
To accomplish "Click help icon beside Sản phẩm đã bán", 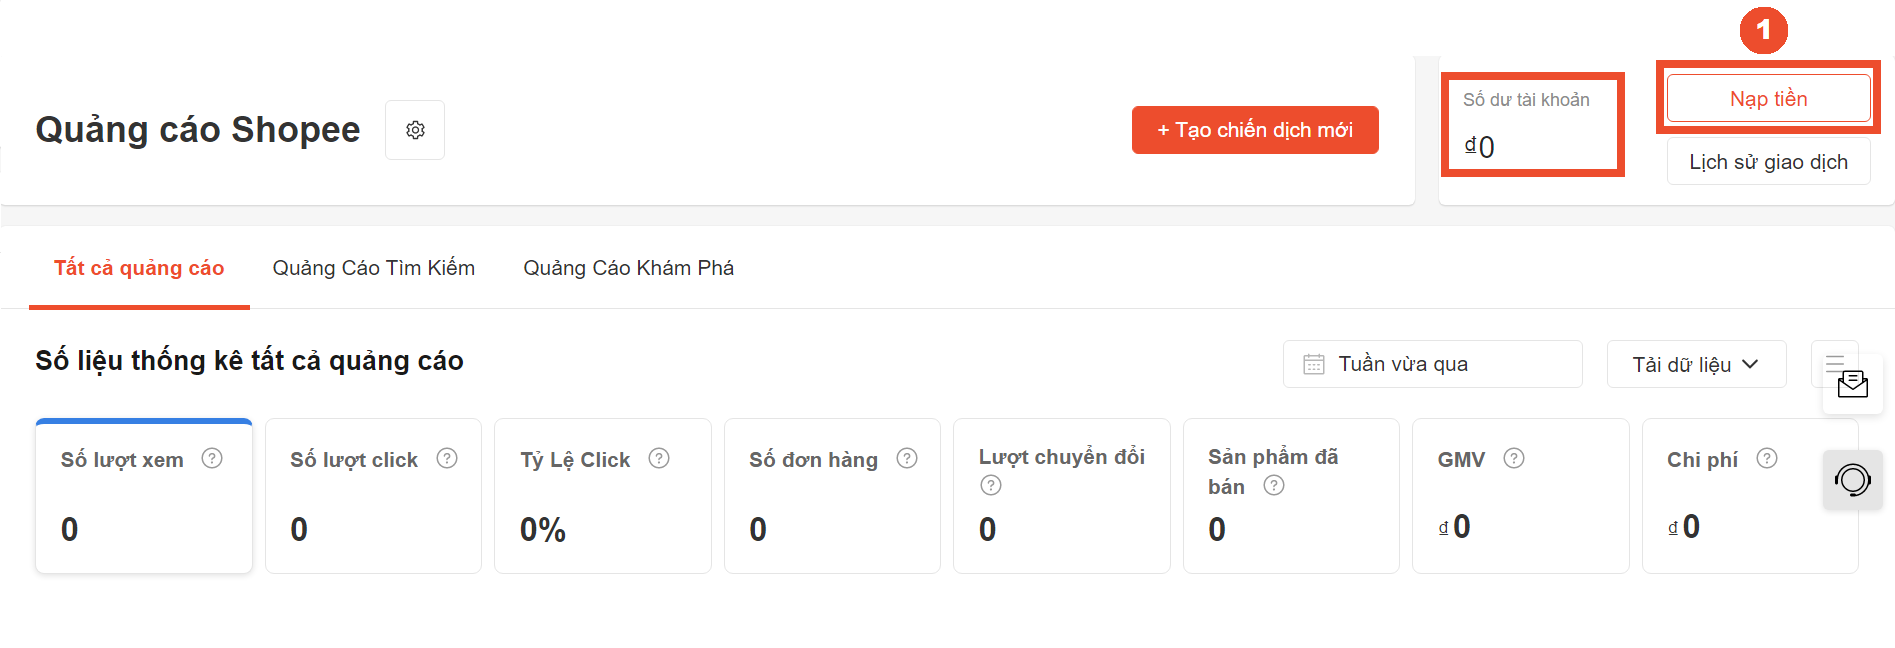I will click(1274, 485).
